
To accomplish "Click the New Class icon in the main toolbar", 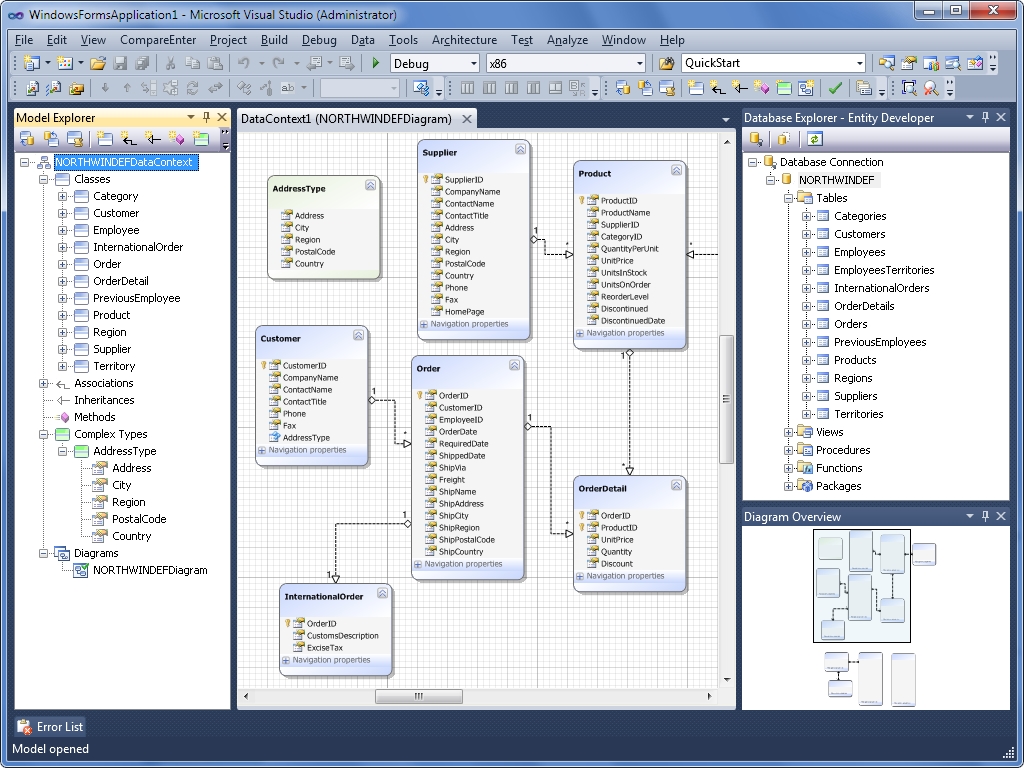I will tap(696, 88).
